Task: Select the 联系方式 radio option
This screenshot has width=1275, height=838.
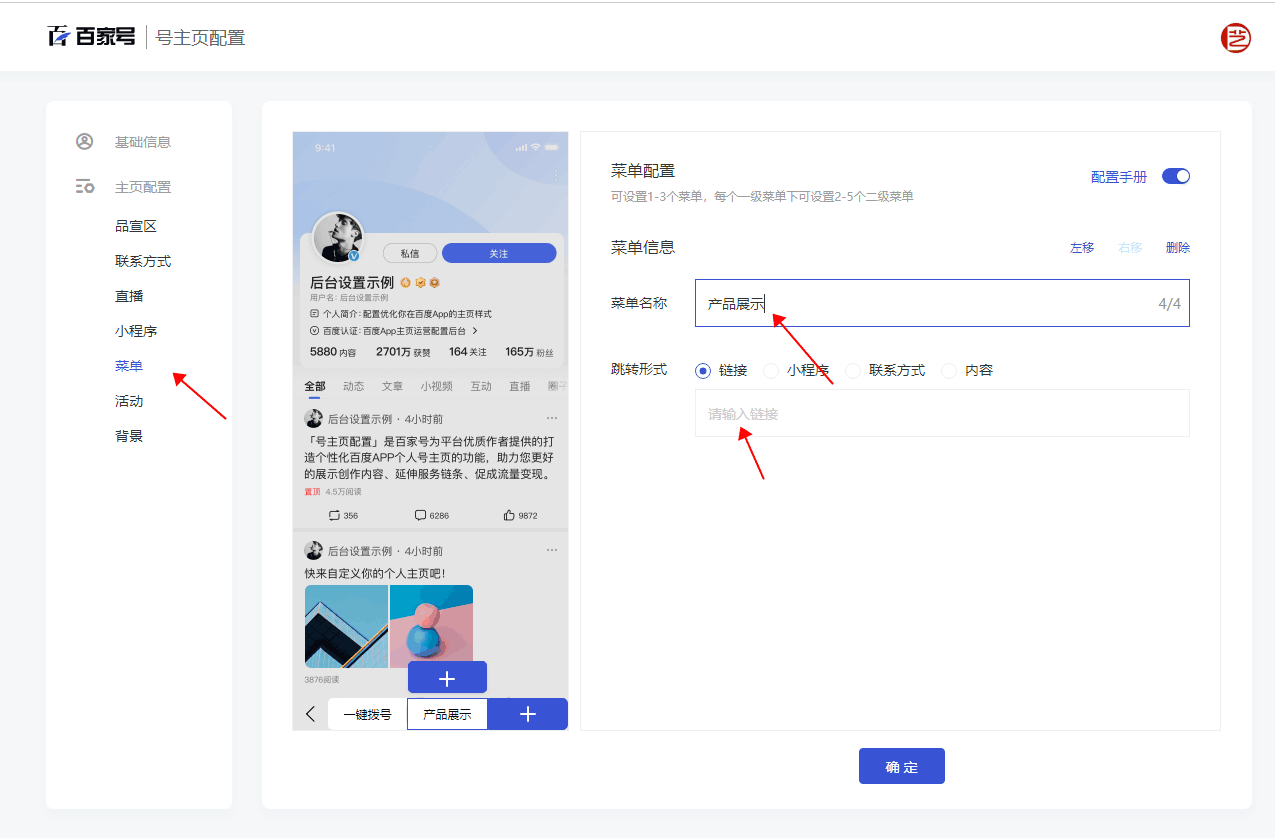Action: 853,370
